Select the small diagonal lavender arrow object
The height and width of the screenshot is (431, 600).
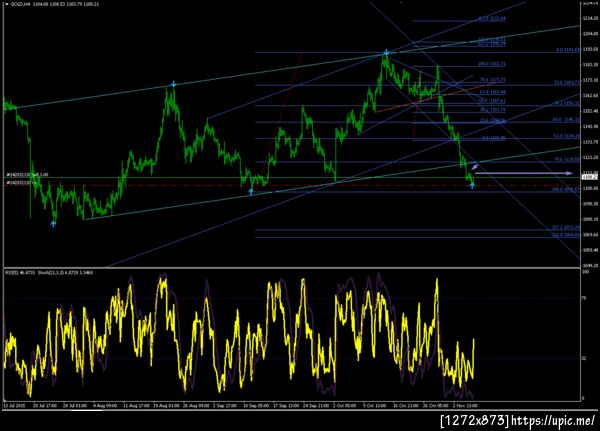pyautogui.click(x=474, y=167)
